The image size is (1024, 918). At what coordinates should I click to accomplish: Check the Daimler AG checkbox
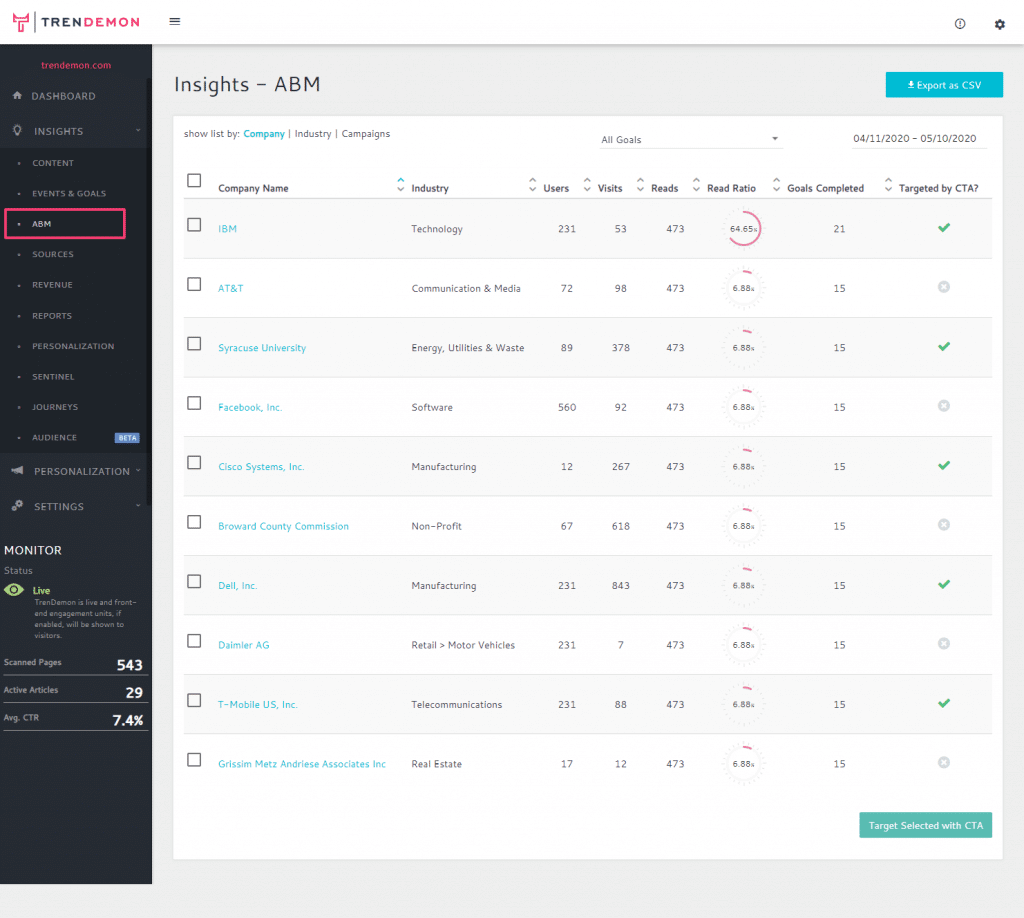194,641
